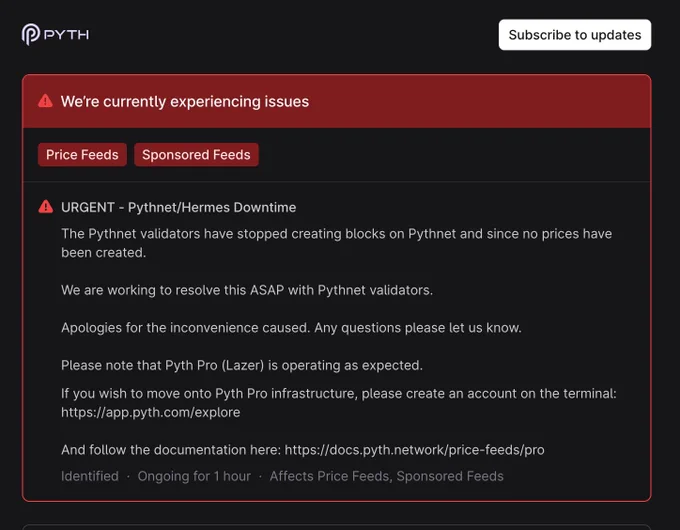Image resolution: width=680 pixels, height=530 pixels.
Task: Click the 'working to resolve this ASAP' line
Action: 247,290
